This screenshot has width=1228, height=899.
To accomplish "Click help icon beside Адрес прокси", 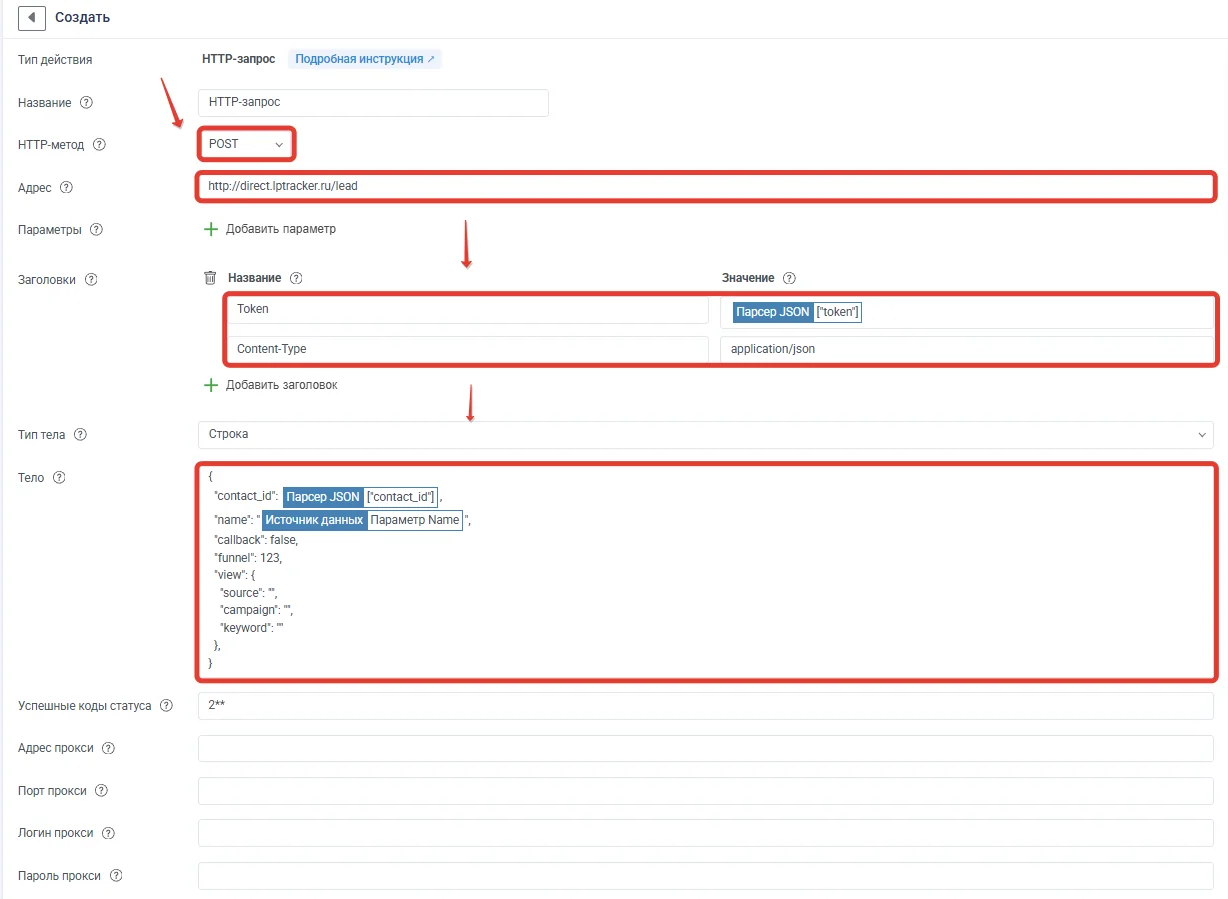I will pos(108,748).
